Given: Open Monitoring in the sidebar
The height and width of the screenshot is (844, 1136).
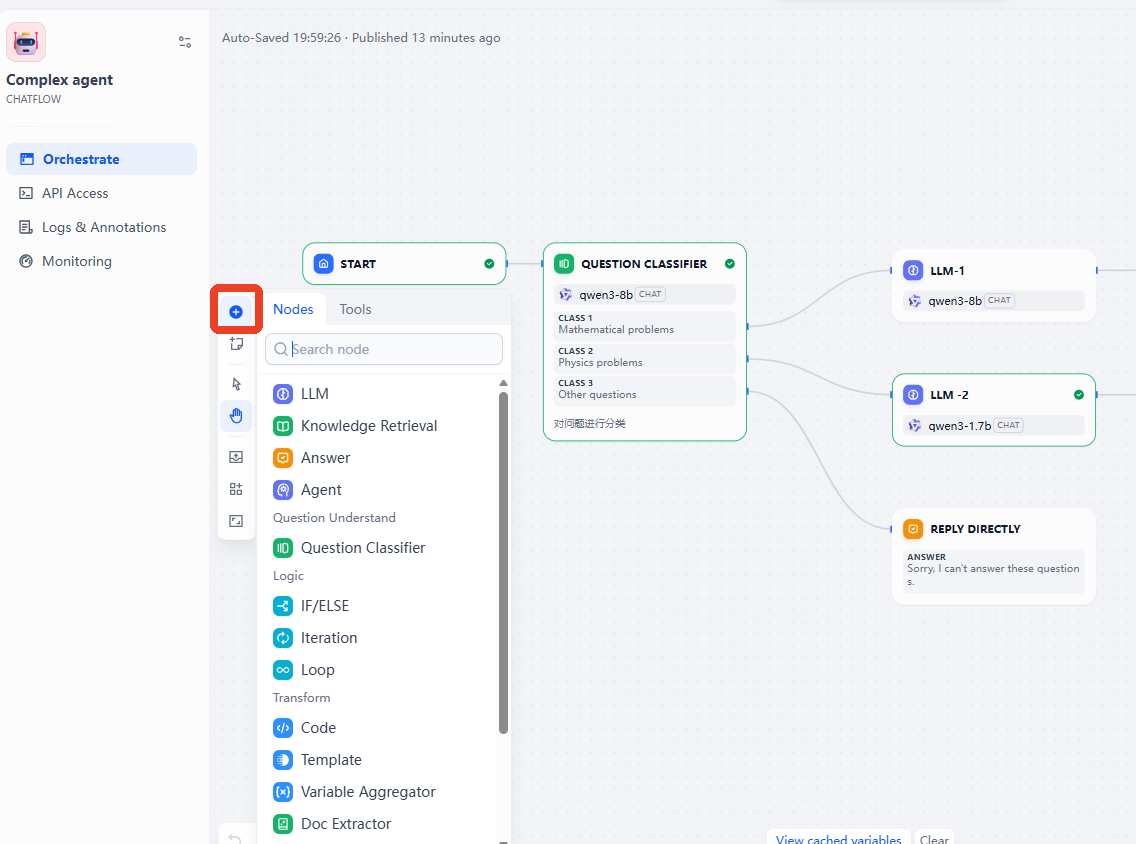Looking at the screenshot, I should click(x=101, y=262).
